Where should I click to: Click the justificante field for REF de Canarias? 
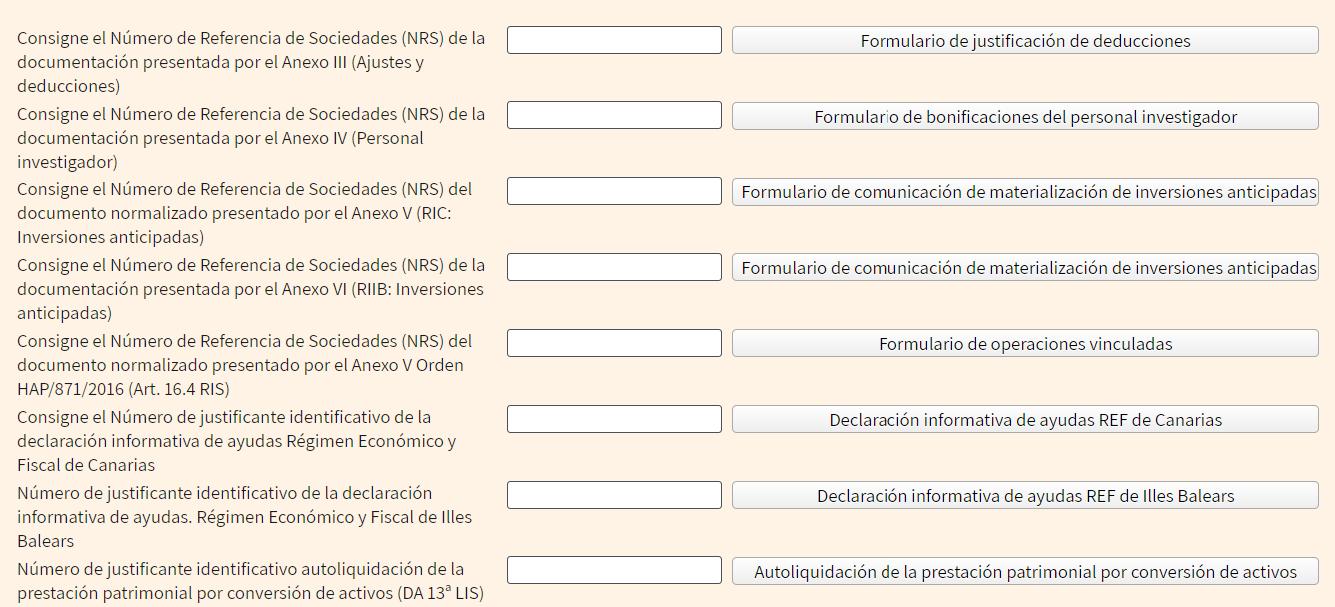tap(614, 419)
